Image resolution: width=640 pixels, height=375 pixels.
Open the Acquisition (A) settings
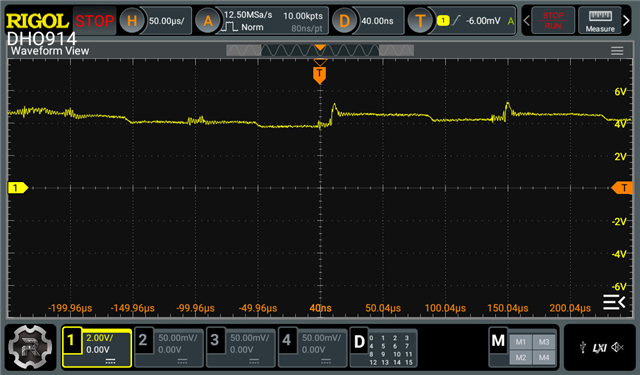208,20
